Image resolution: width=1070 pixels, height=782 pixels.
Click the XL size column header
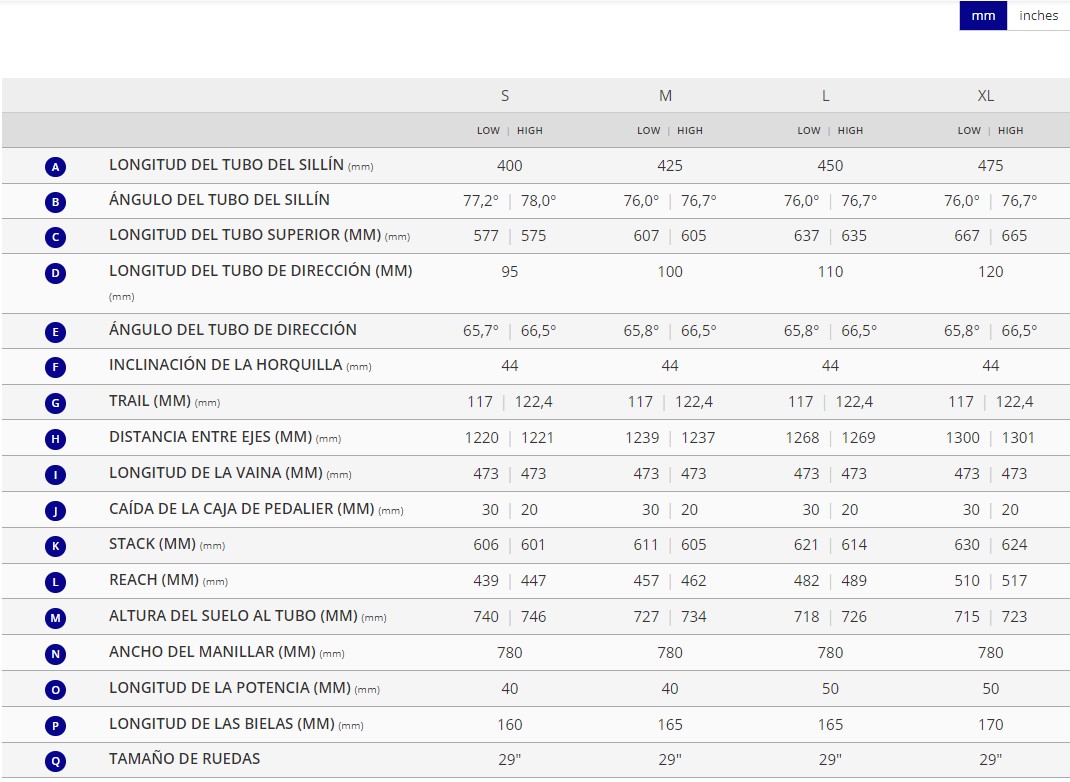coord(985,96)
